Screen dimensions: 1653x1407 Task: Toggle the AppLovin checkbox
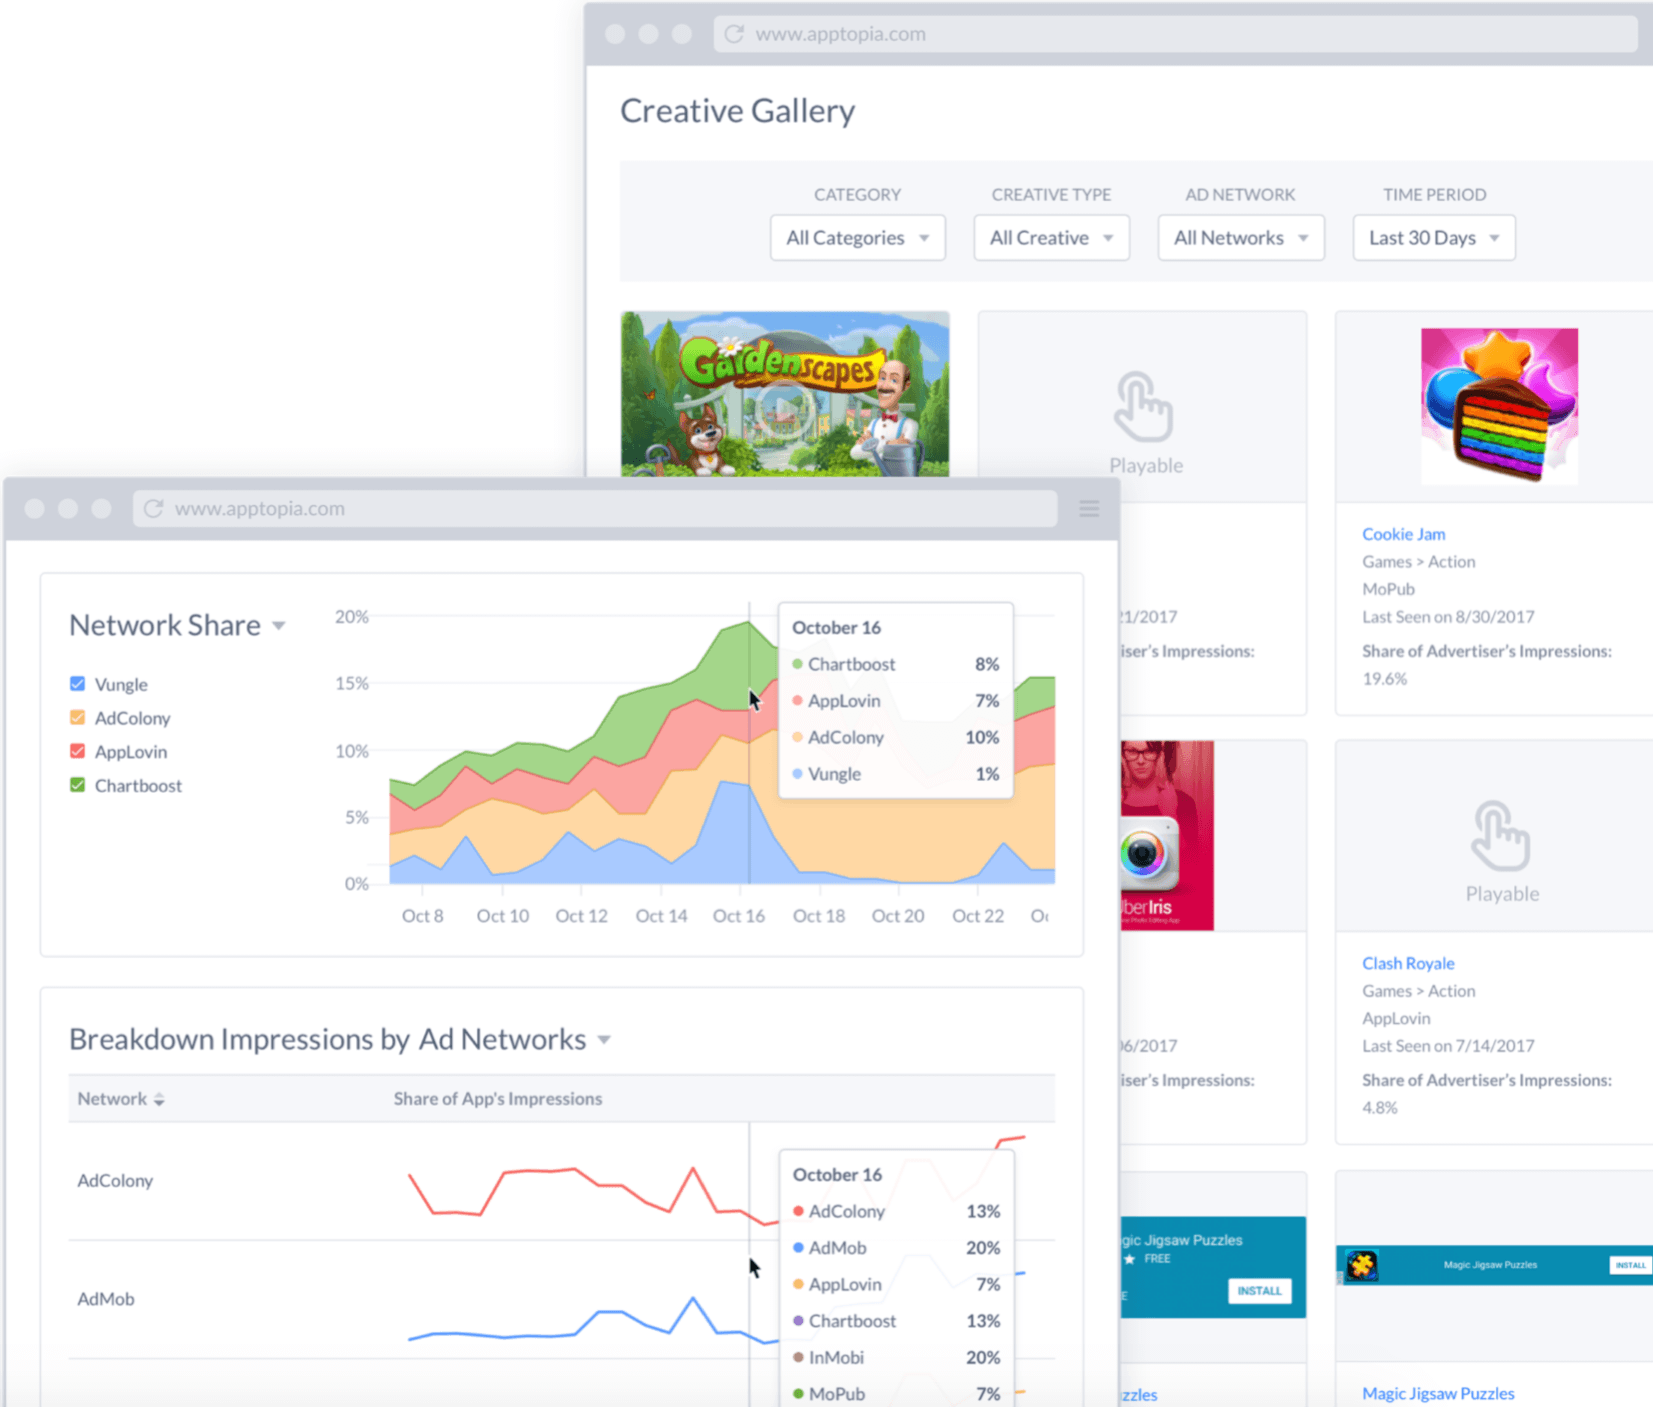coord(77,751)
